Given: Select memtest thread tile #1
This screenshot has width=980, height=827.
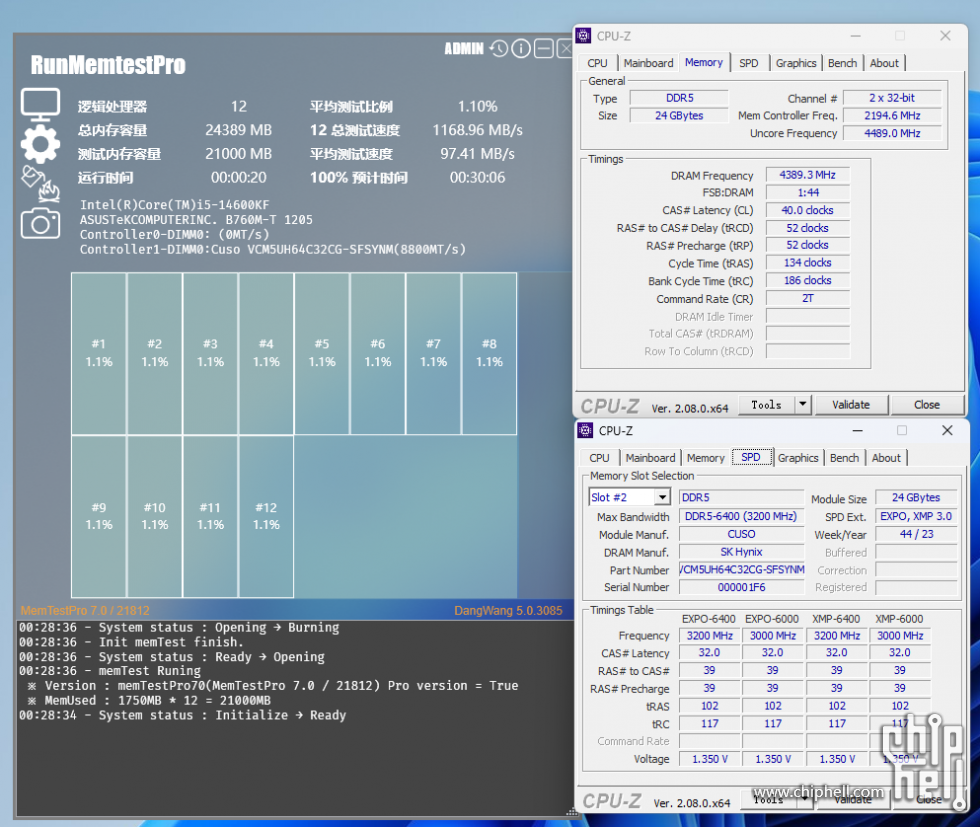Looking at the screenshot, I should tap(99, 353).
